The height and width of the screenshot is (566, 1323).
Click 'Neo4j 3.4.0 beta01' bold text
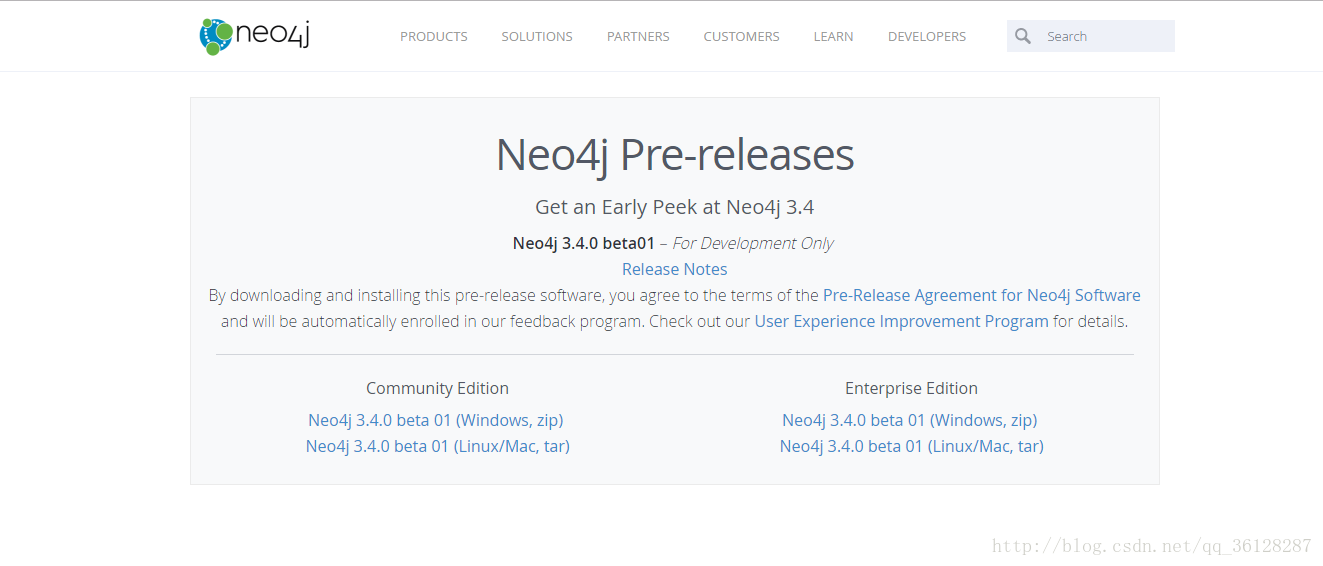tap(584, 243)
